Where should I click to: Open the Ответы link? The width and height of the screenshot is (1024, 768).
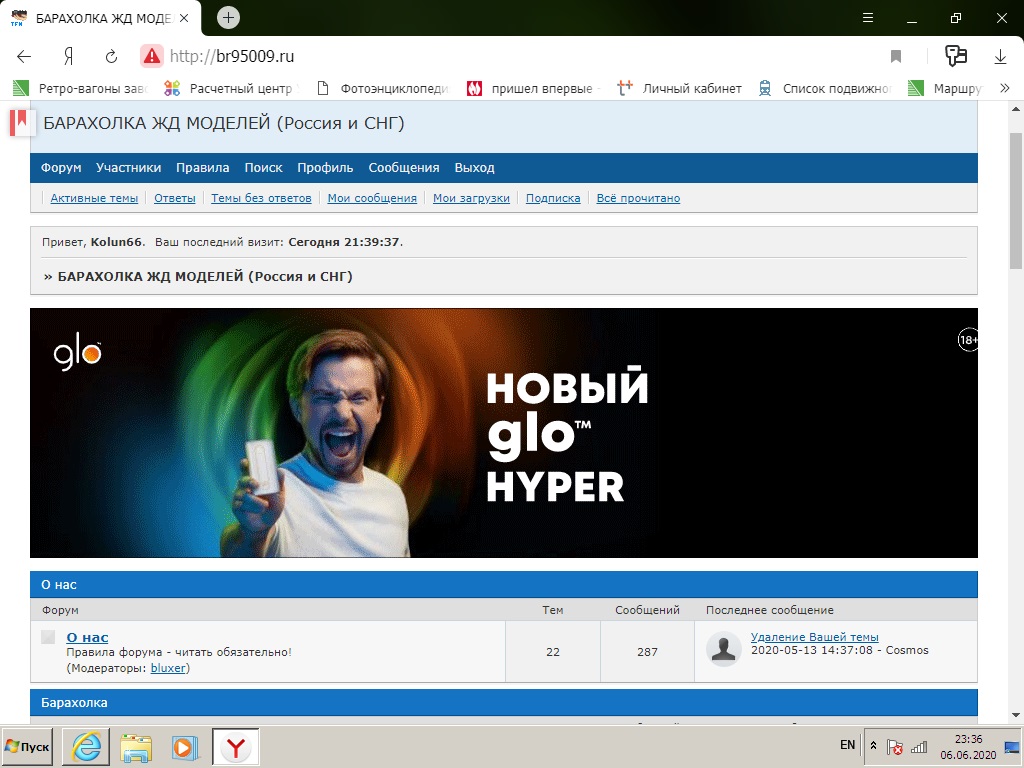tap(174, 198)
